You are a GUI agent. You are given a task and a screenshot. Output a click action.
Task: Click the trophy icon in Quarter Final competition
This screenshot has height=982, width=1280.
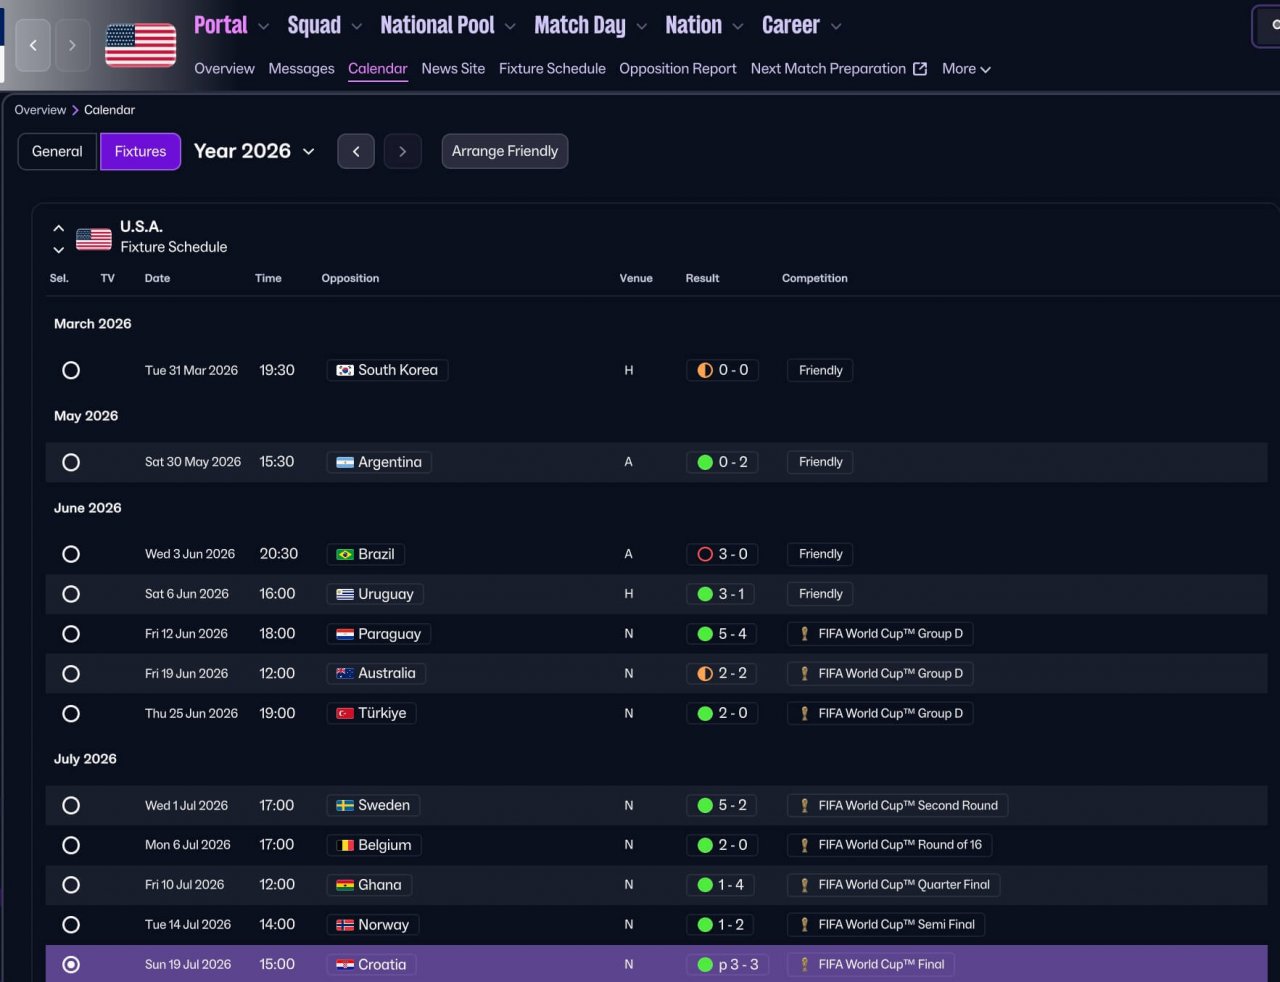pos(804,885)
